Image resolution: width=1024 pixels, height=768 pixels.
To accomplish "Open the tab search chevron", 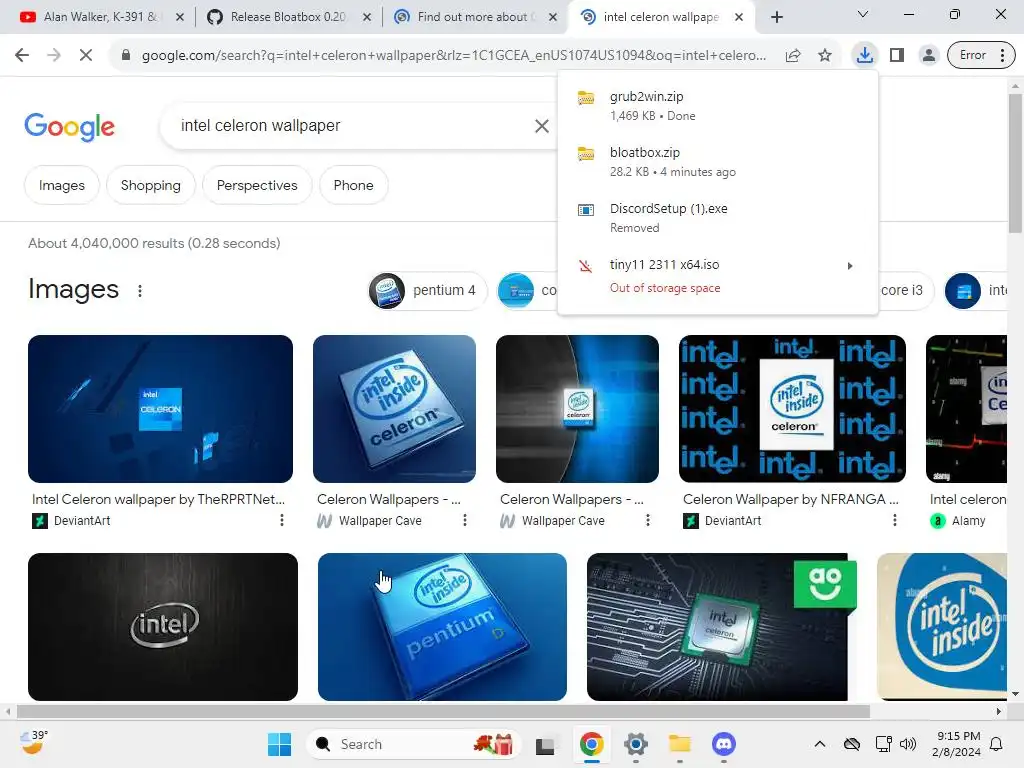I will [x=863, y=14].
